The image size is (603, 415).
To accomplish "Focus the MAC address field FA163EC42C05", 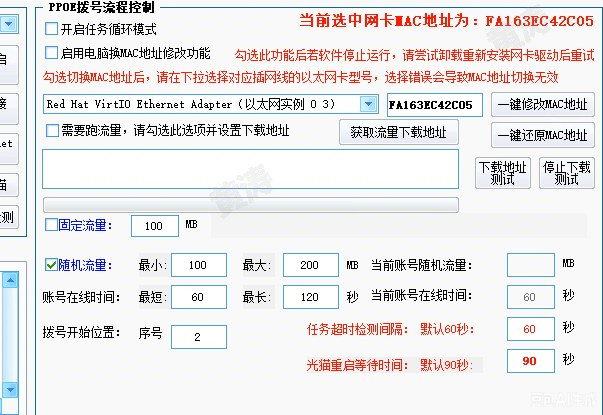I will click(435, 105).
